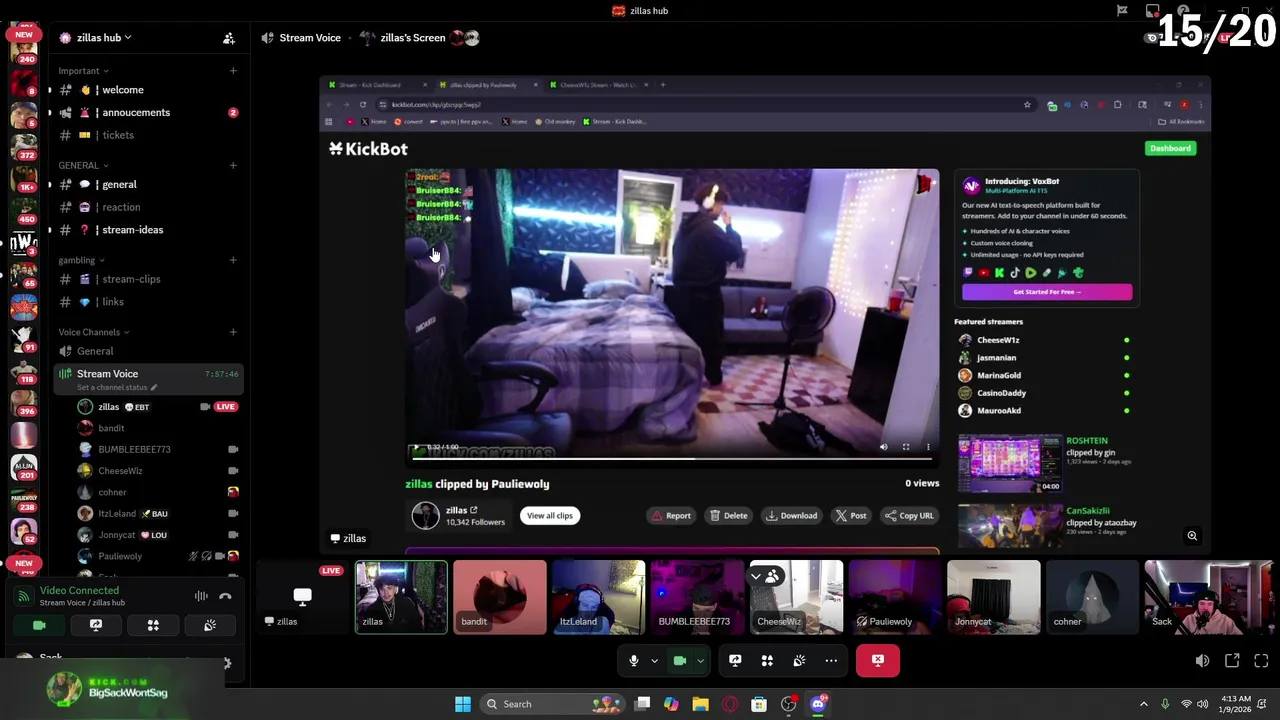
Task: Open the zillas hub server dropdown
Action: tap(96, 38)
